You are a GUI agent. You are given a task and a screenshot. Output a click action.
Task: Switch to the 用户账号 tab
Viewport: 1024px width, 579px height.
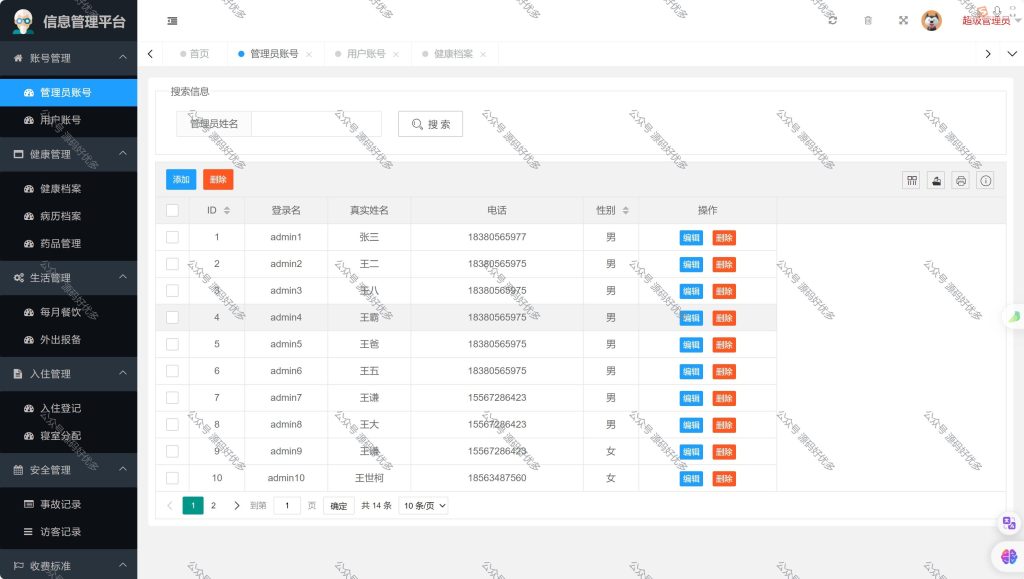[x=366, y=54]
